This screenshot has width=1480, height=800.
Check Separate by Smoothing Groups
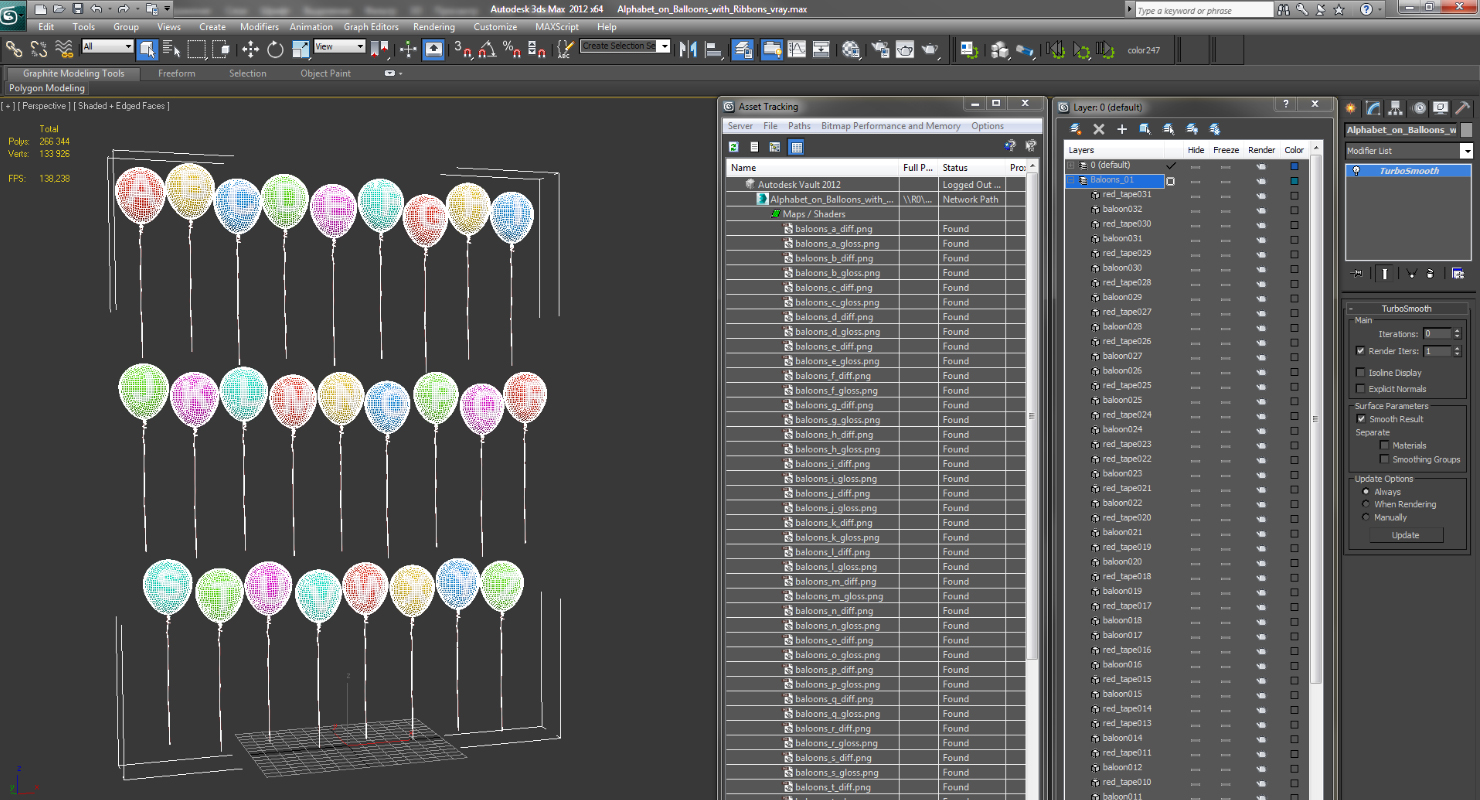[x=1384, y=459]
